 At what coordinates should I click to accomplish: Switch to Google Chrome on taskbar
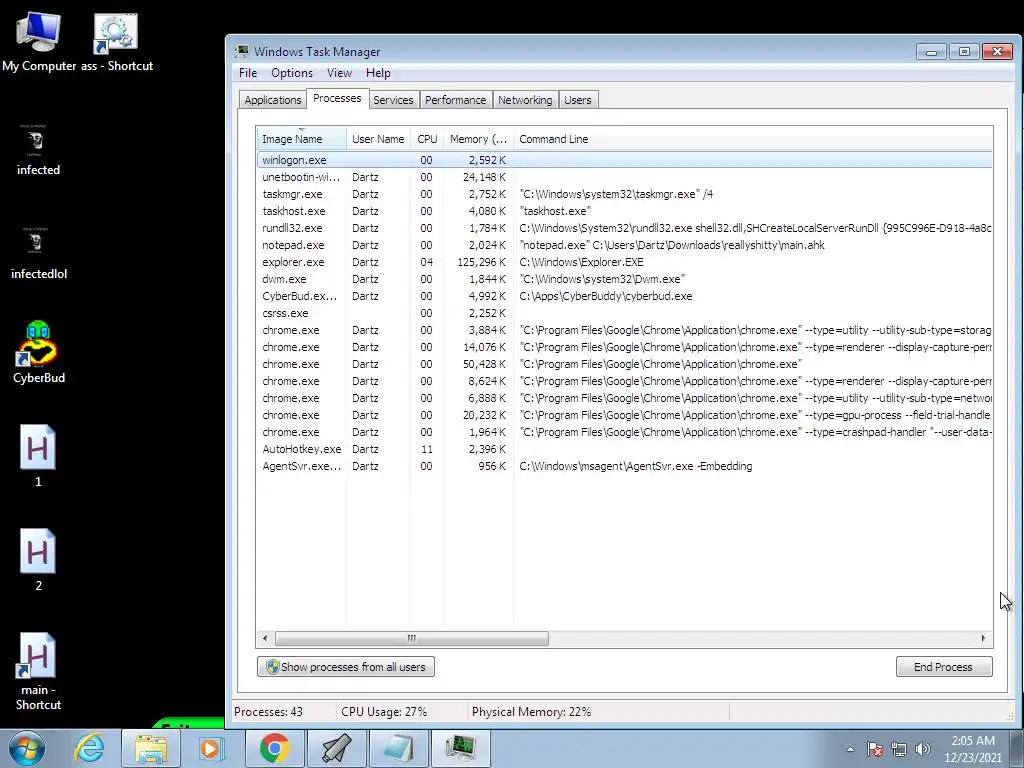click(274, 748)
